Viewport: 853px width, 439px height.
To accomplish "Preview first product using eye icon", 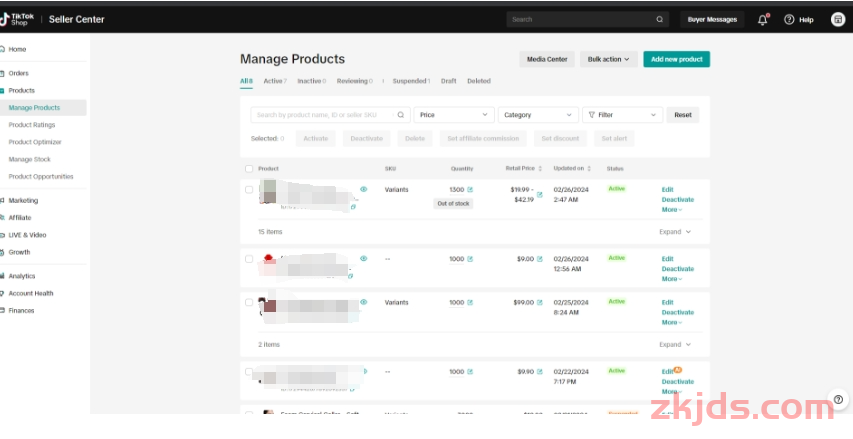I will tap(363, 189).
